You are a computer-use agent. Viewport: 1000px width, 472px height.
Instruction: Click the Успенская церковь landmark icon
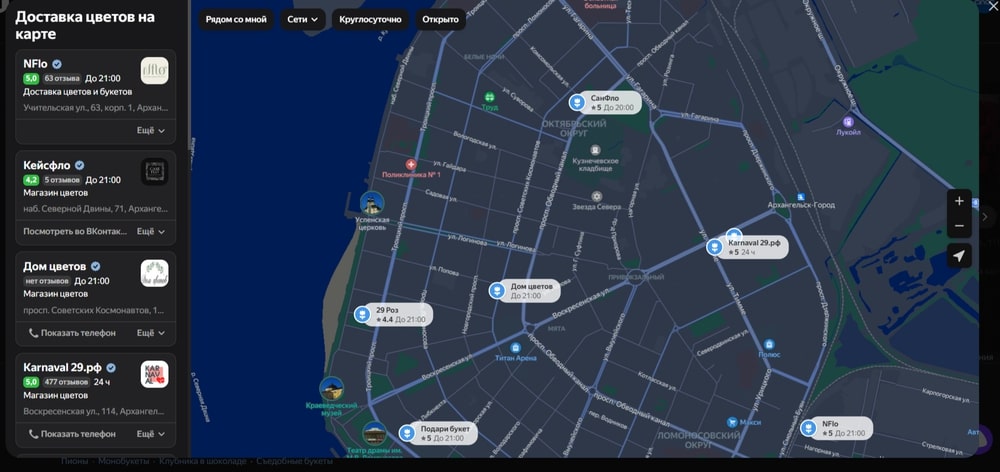pyautogui.click(x=372, y=203)
